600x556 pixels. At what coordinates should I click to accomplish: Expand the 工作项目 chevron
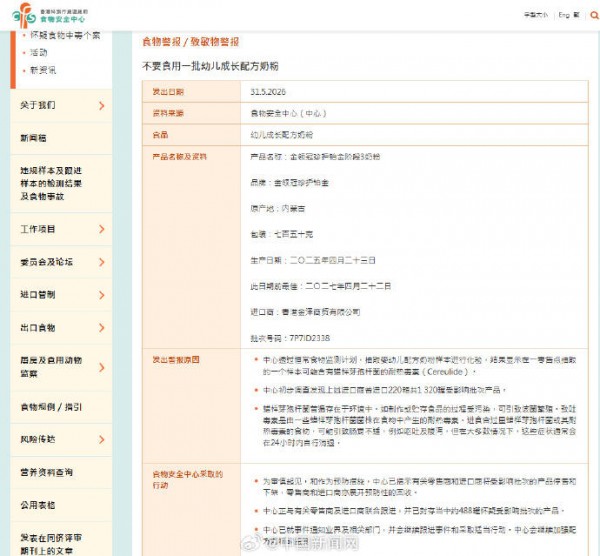[x=101, y=229]
